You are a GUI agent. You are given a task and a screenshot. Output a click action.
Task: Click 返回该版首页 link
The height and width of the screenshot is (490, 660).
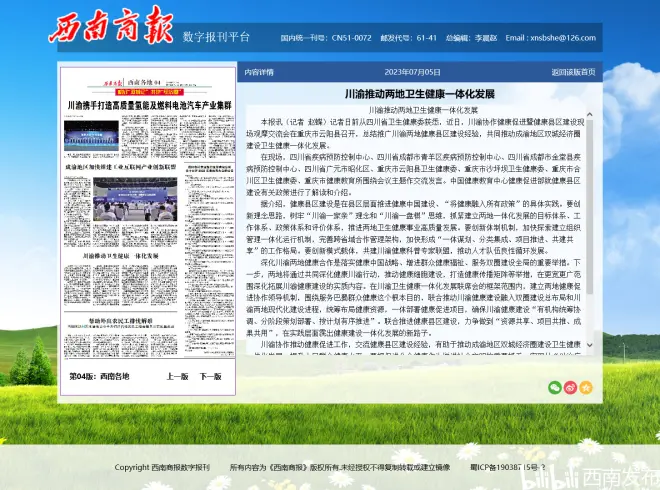click(x=573, y=72)
